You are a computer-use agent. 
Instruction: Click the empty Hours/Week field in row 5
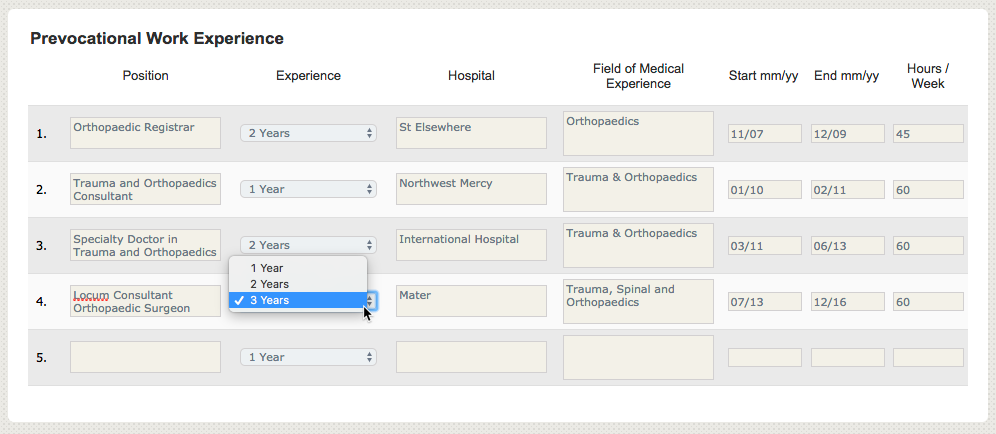(928, 357)
